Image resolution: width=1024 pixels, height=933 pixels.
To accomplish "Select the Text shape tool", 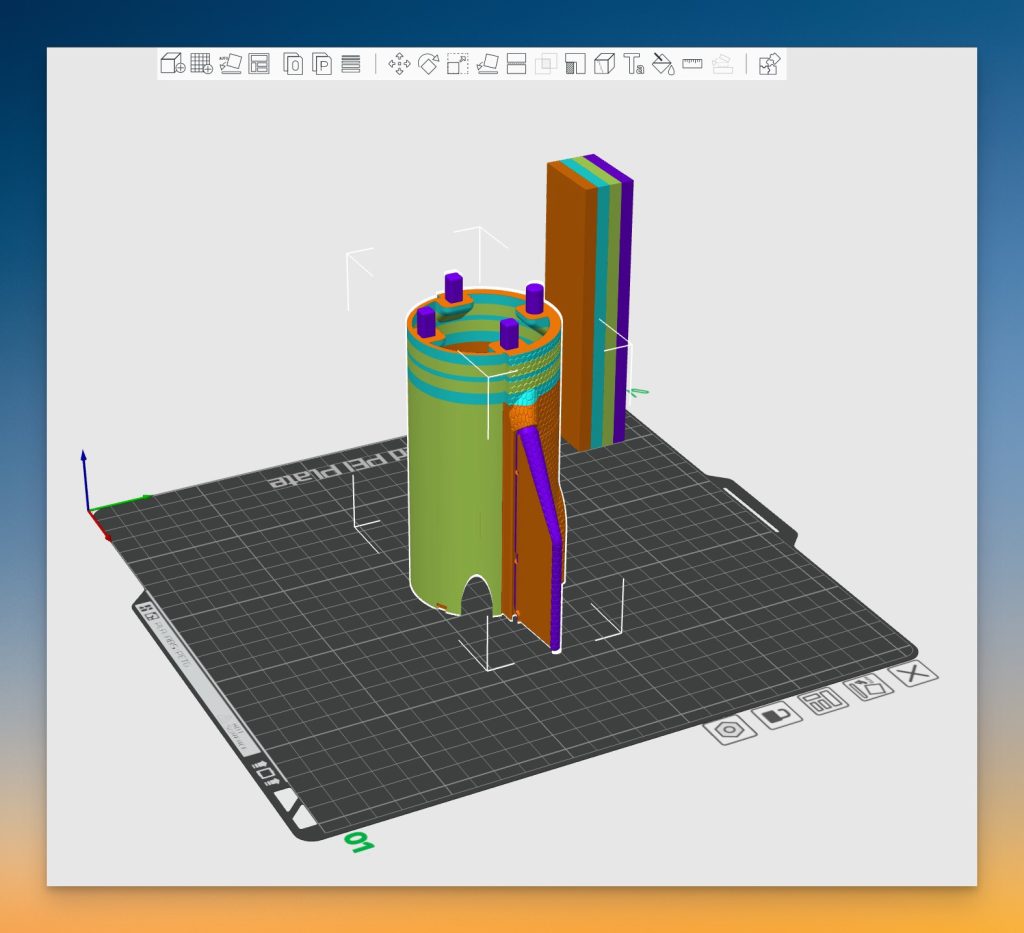I will 633,64.
